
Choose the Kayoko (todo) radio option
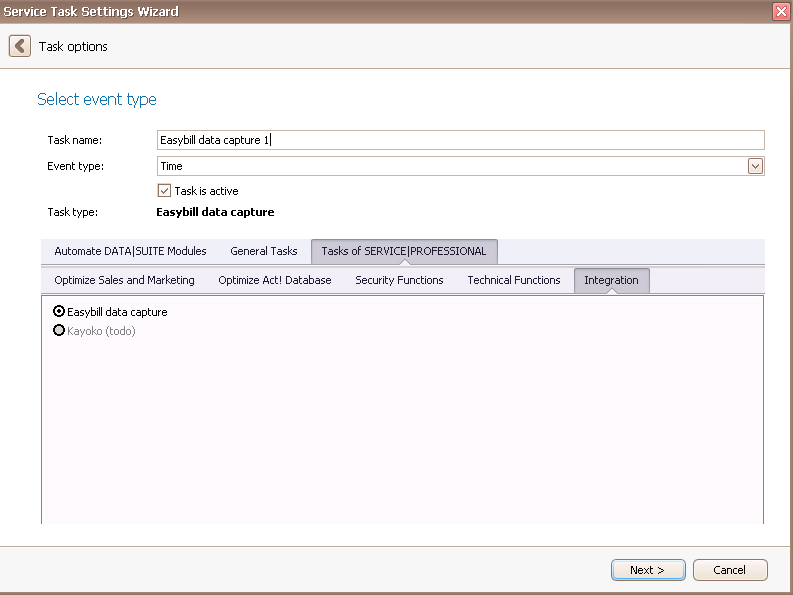pos(59,330)
